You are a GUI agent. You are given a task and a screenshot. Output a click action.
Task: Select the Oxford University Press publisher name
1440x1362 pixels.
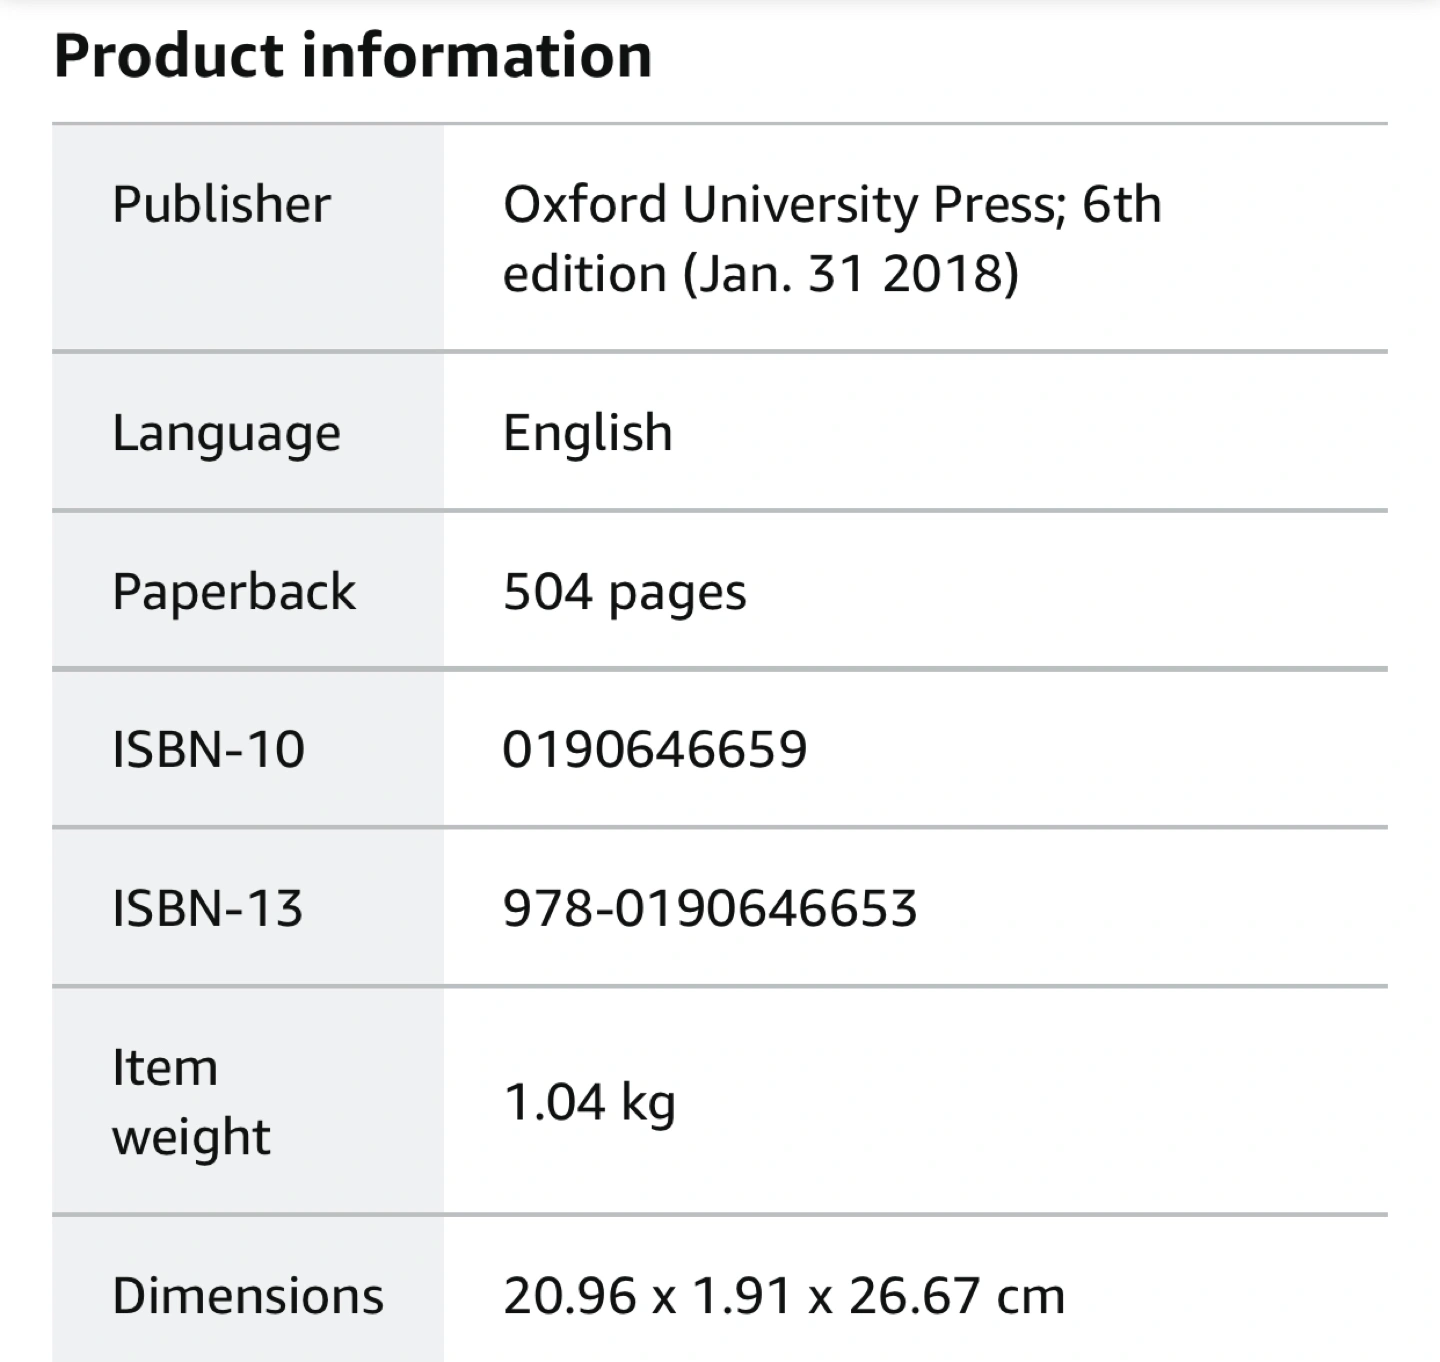click(x=778, y=204)
